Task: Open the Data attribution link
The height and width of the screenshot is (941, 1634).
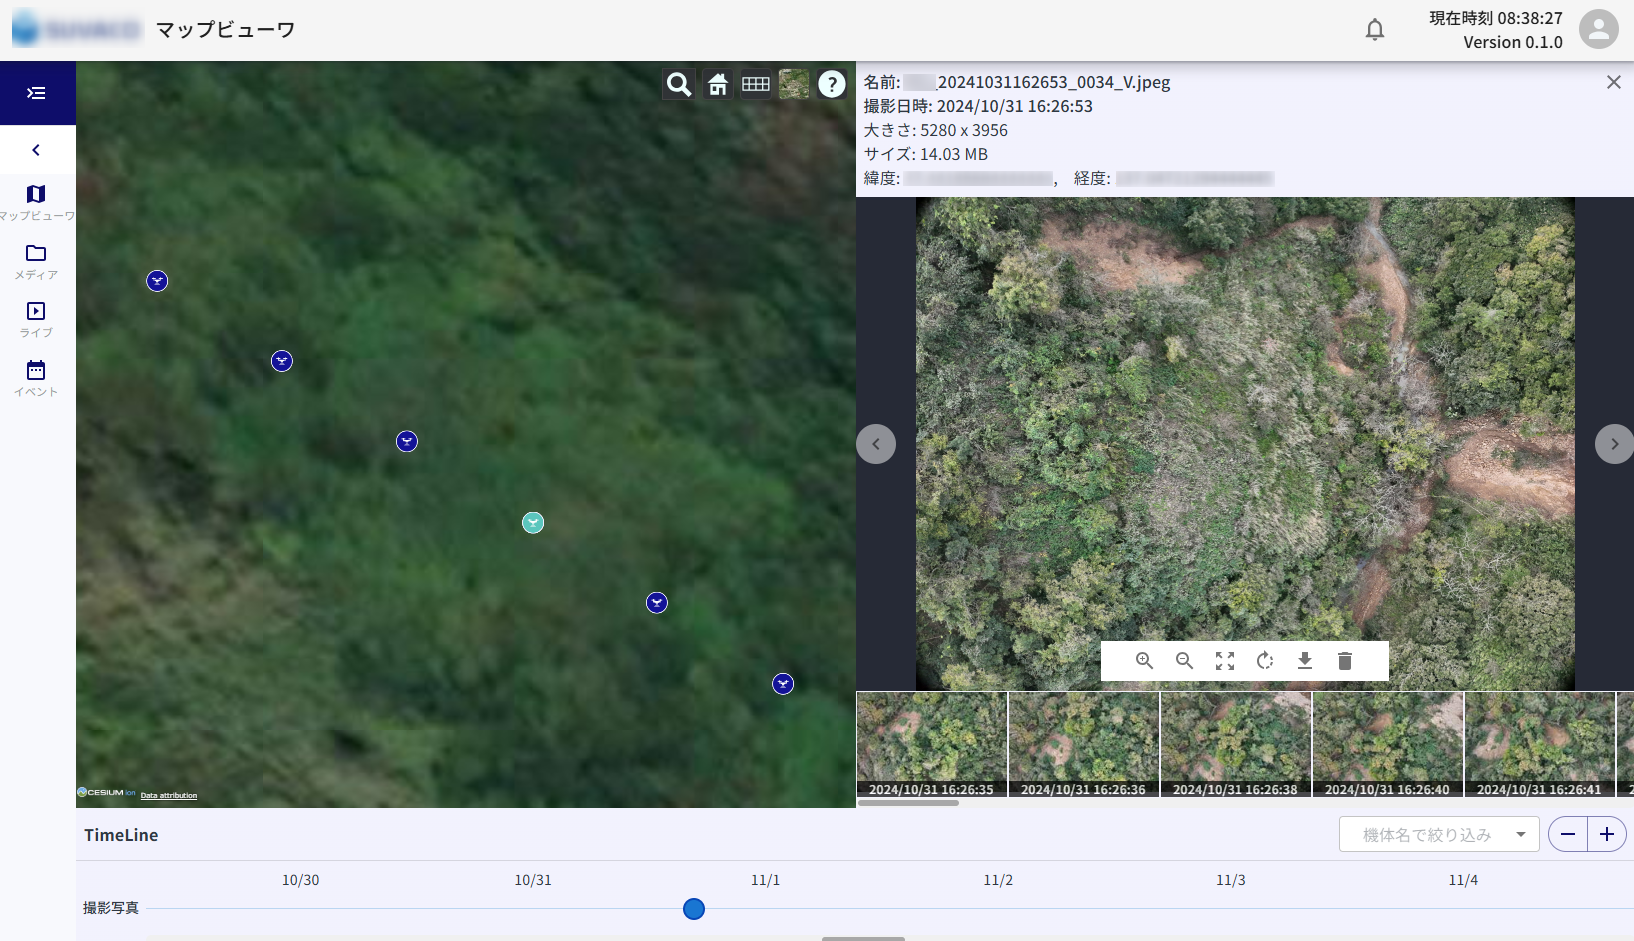Action: pos(169,796)
